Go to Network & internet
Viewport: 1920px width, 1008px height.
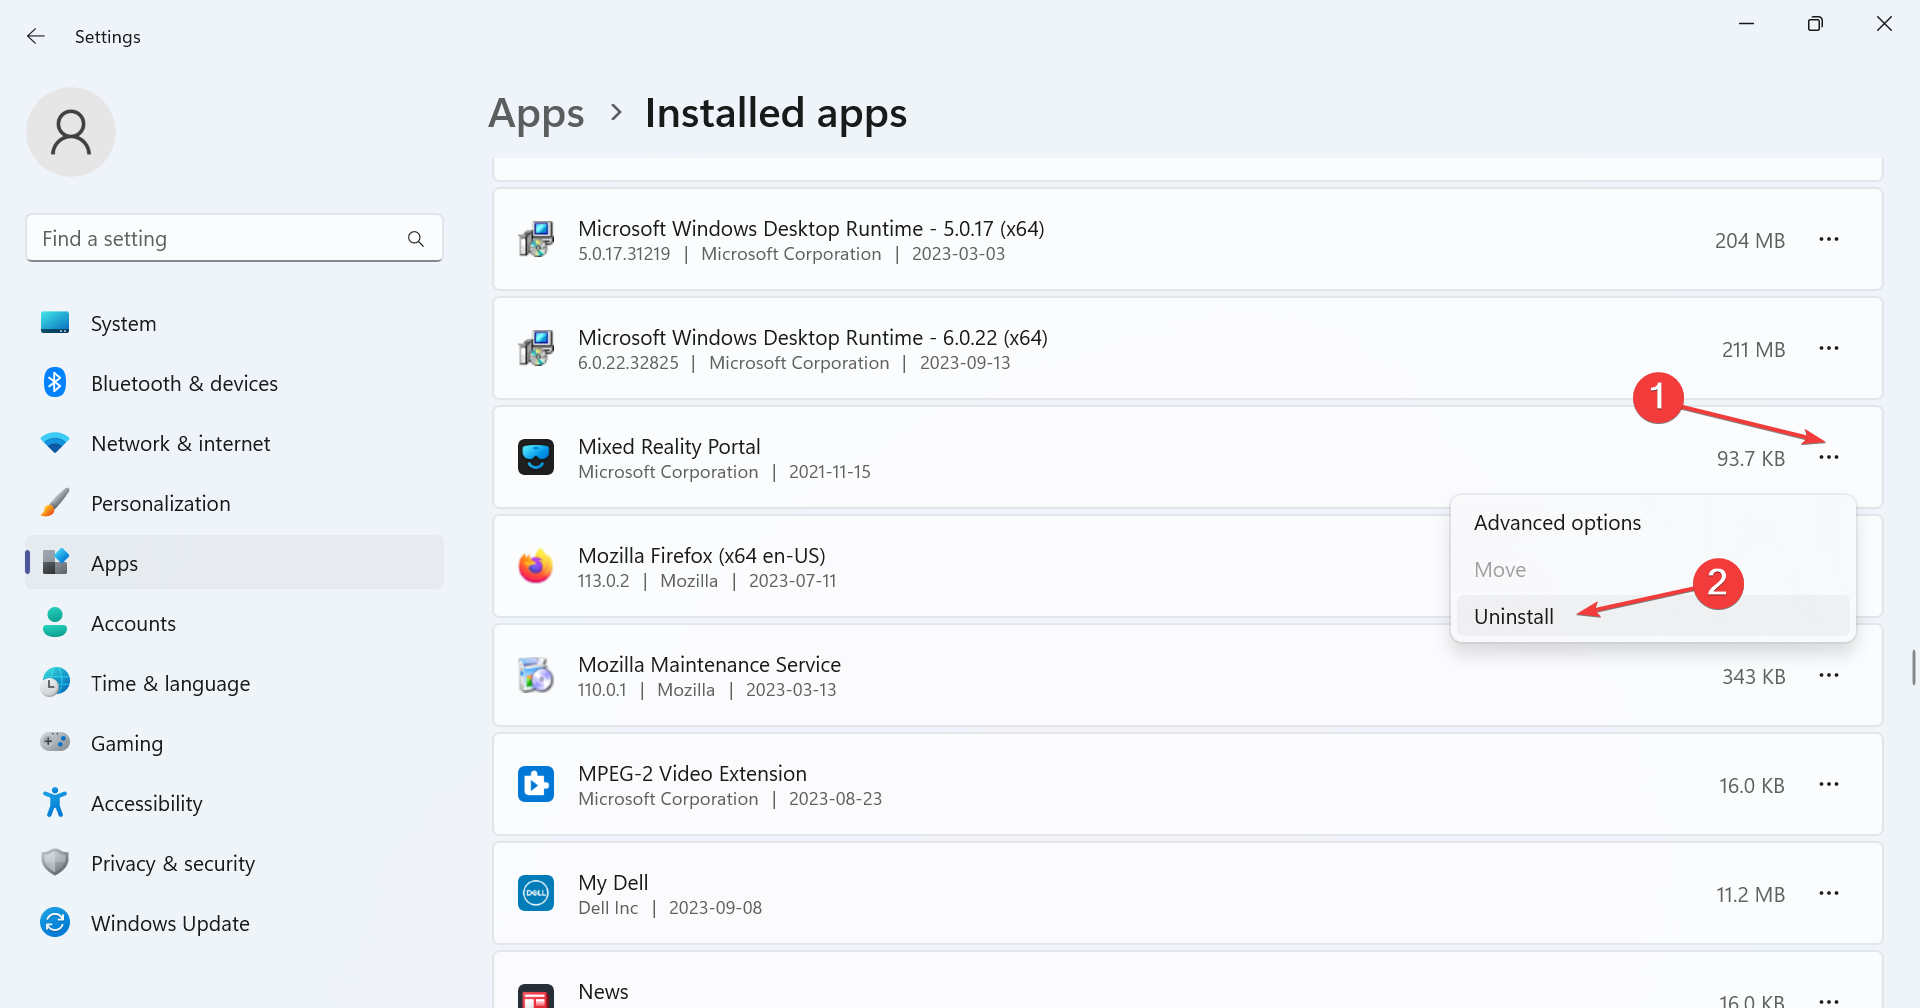pyautogui.click(x=234, y=443)
